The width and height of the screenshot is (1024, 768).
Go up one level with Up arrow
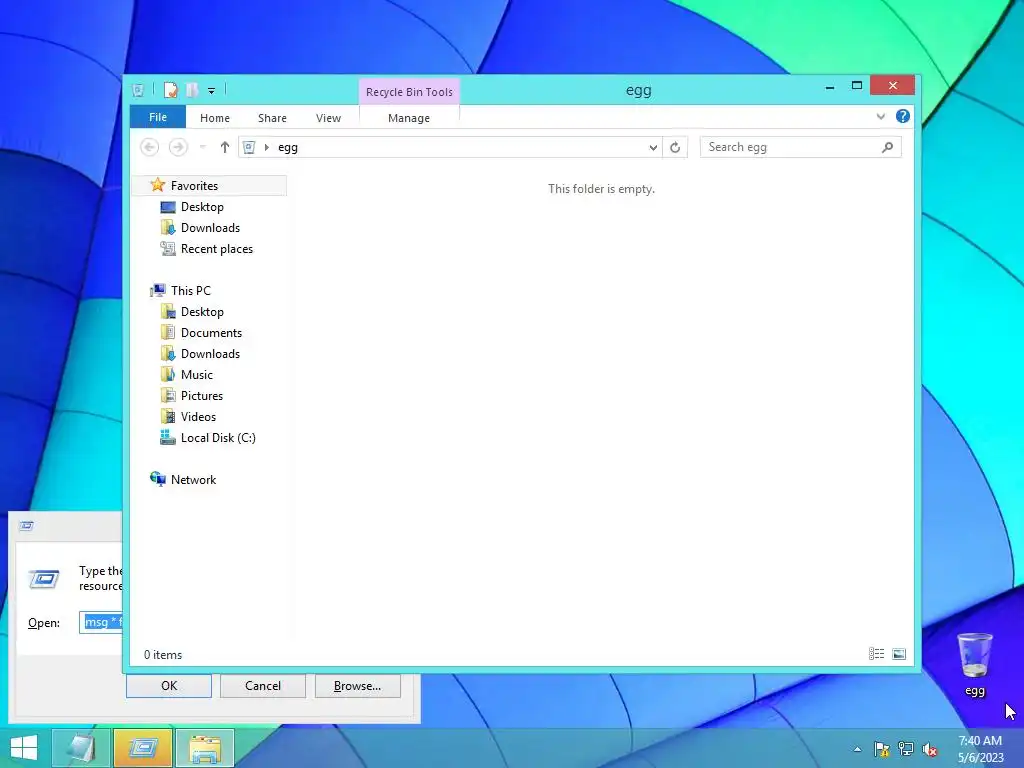[224, 147]
